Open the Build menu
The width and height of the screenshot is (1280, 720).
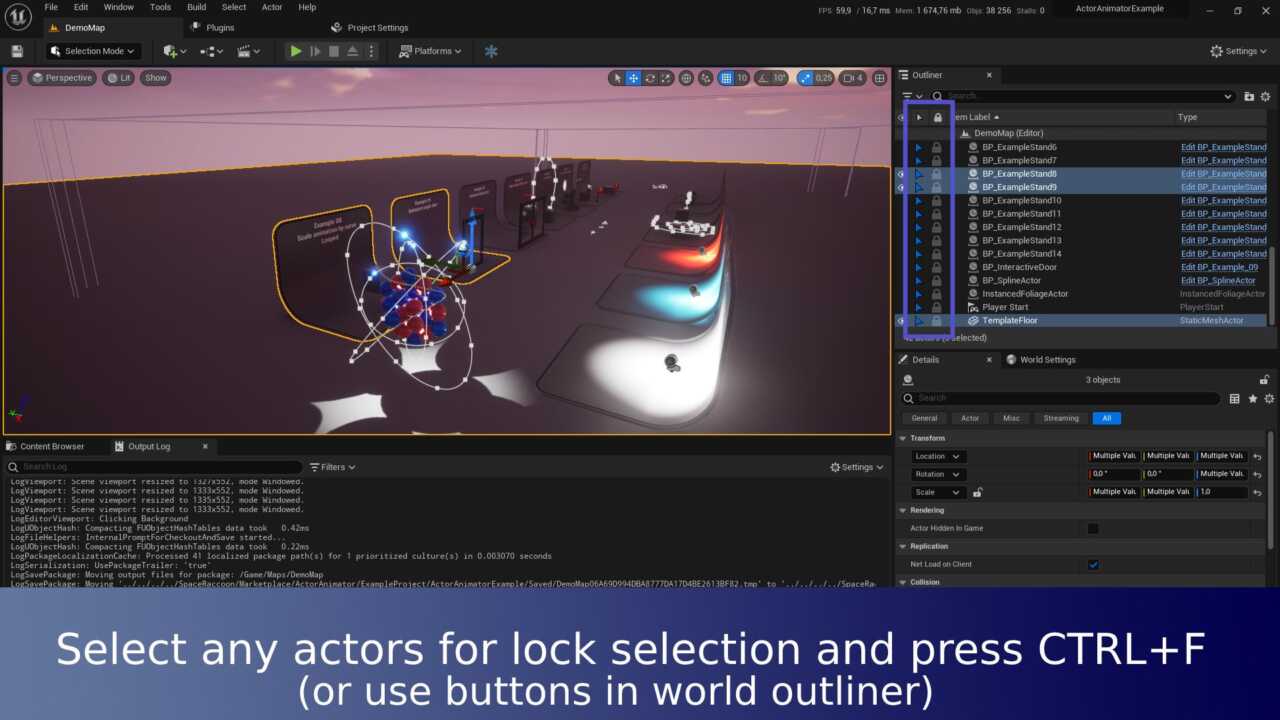[x=198, y=7]
